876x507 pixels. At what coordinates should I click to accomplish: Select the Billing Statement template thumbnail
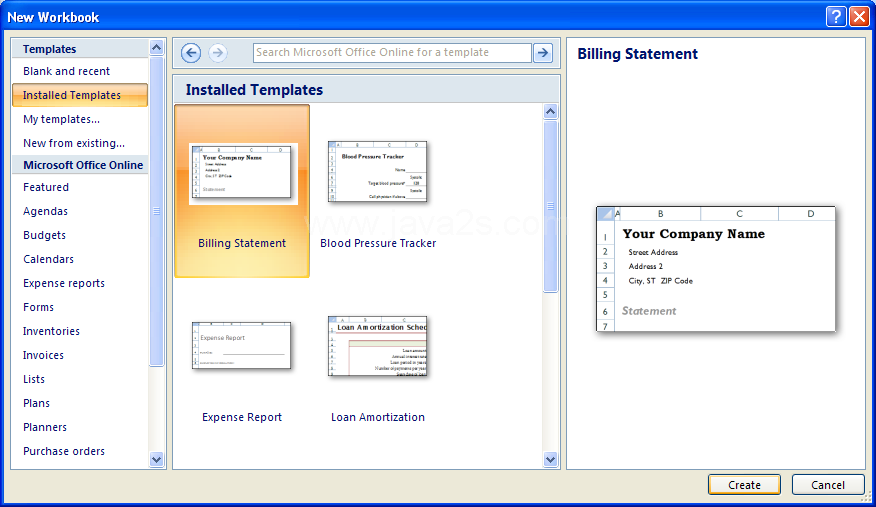click(242, 173)
